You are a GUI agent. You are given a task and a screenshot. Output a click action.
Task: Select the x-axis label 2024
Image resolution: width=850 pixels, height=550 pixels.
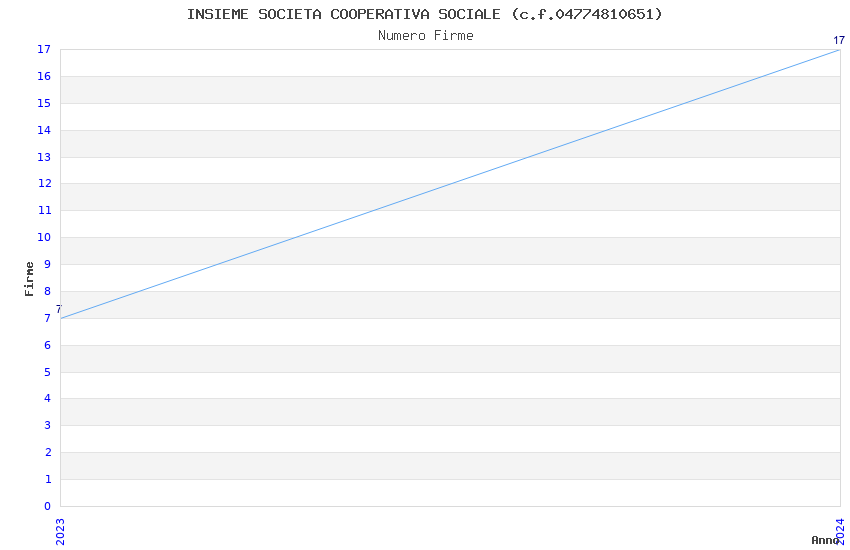(840, 531)
